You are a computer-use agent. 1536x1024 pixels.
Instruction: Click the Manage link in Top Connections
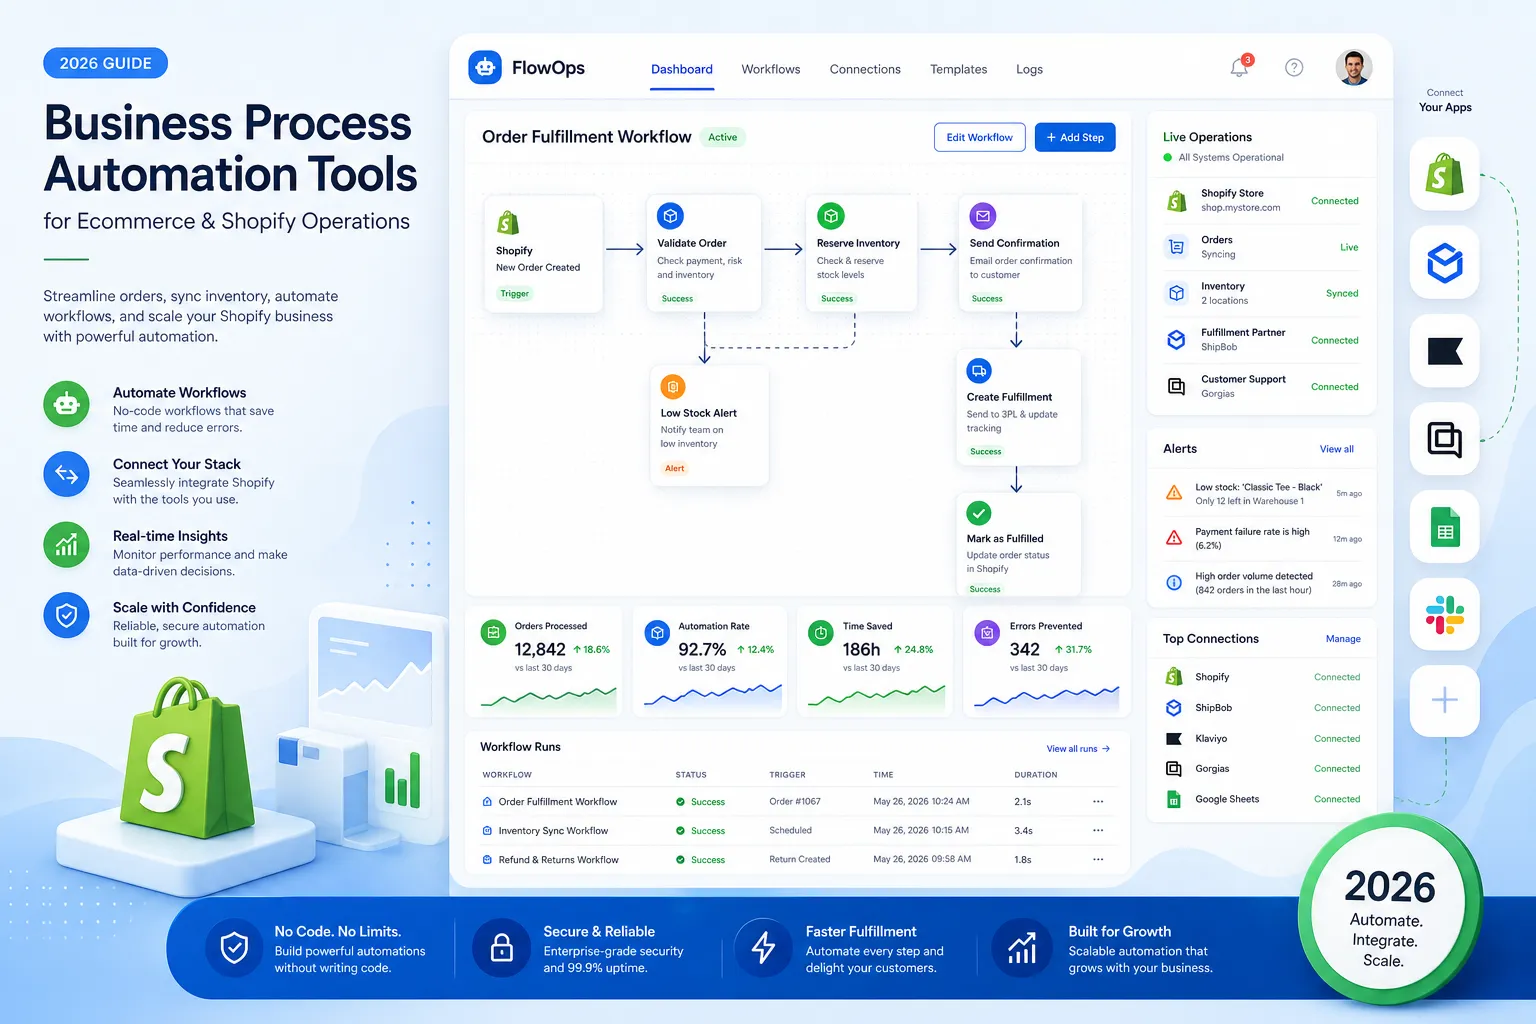point(1343,639)
